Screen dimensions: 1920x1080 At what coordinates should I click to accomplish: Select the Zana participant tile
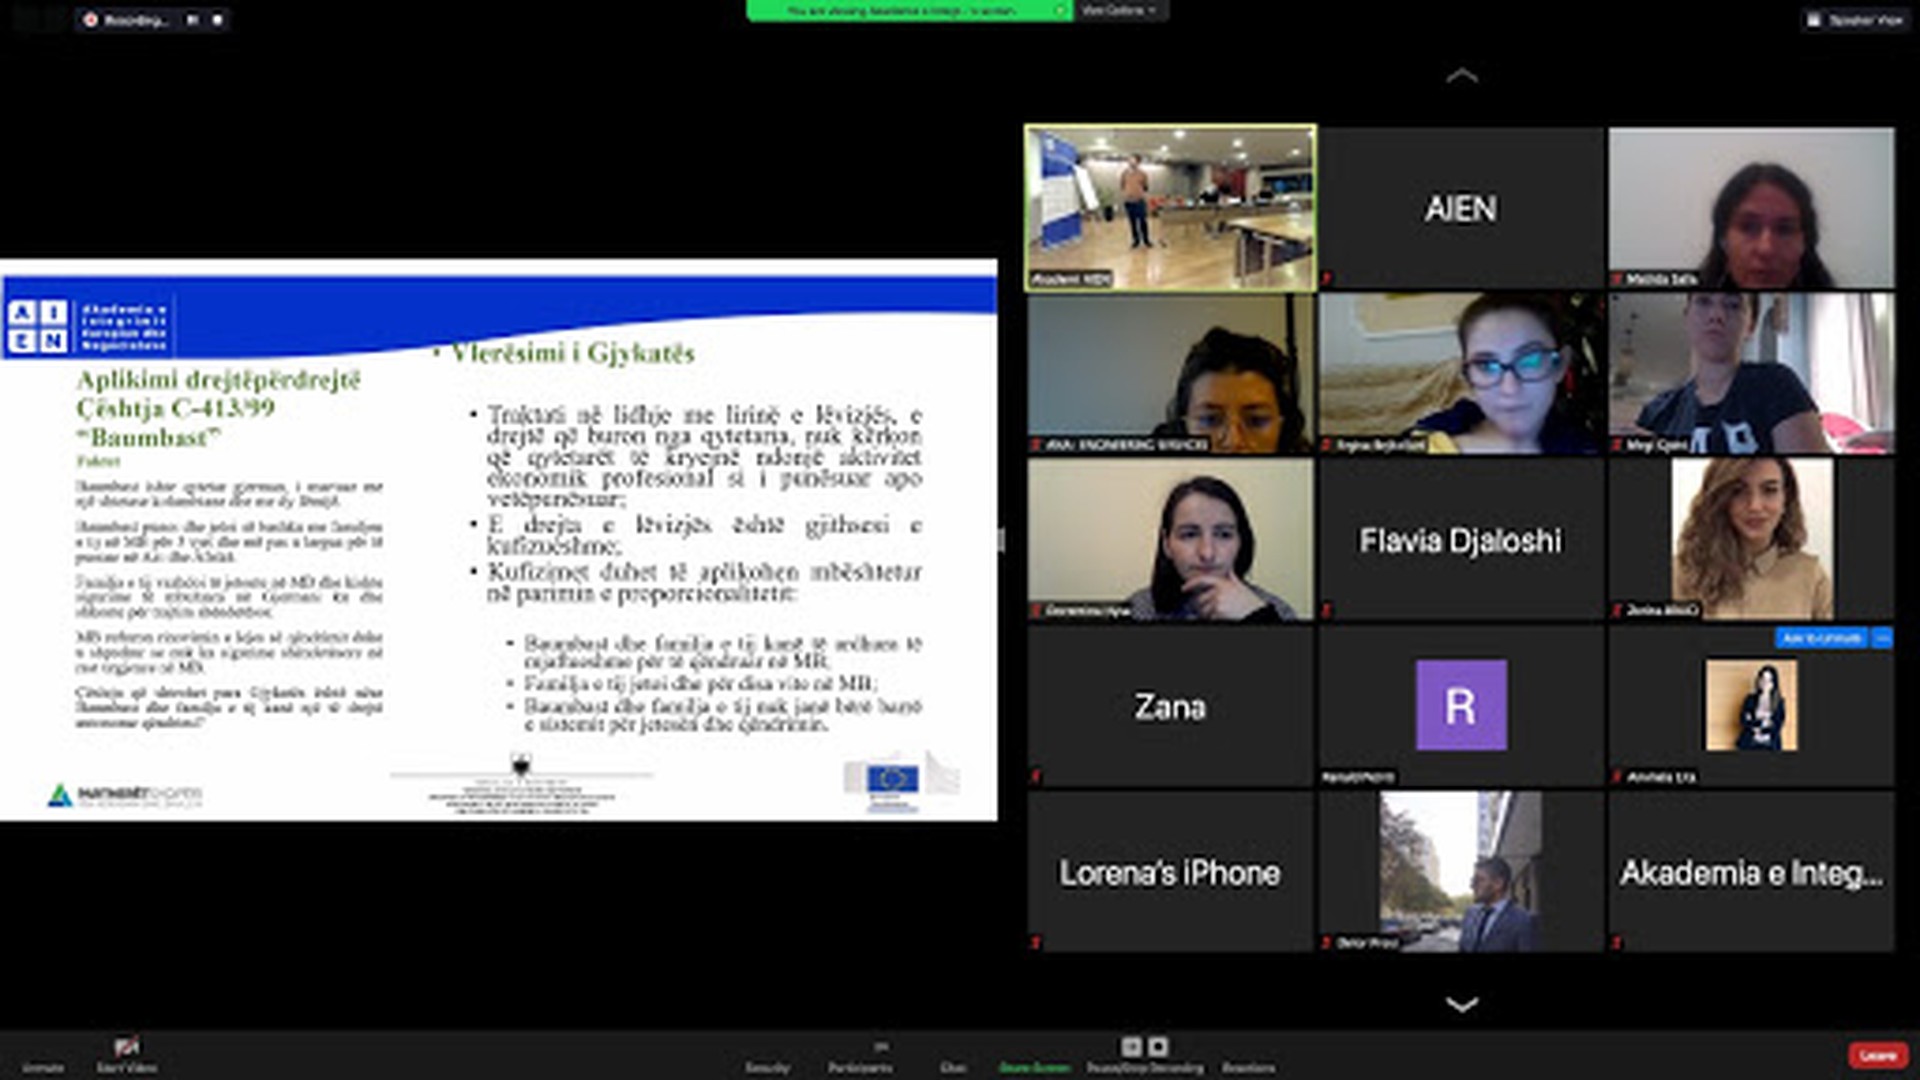pos(1170,706)
